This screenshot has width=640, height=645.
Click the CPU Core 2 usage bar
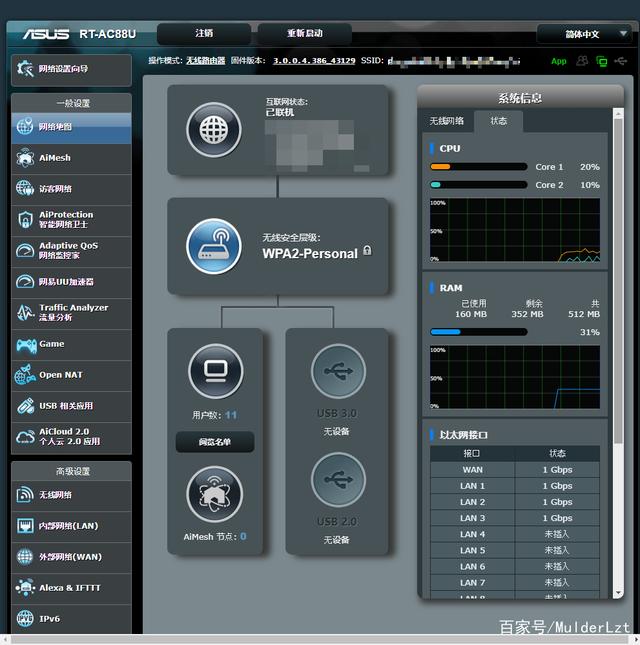tap(478, 185)
